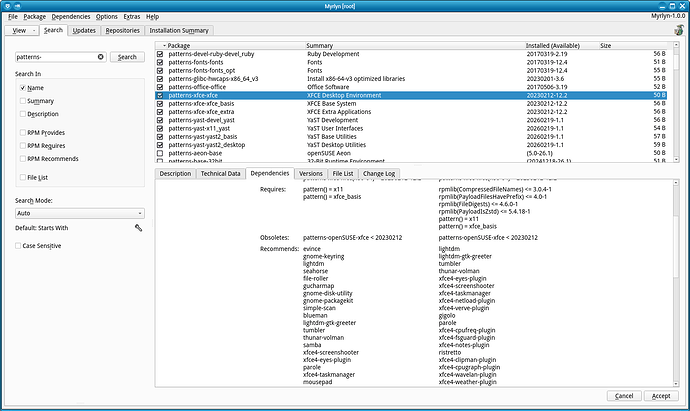Click the 'Office Software' summary cell

click(x=328, y=87)
